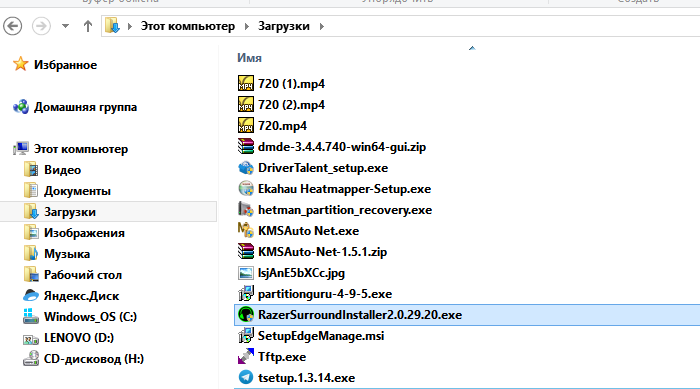This screenshot has width=700, height=389.
Task: Select Загрузки in the navigation pane
Action: click(x=70, y=212)
